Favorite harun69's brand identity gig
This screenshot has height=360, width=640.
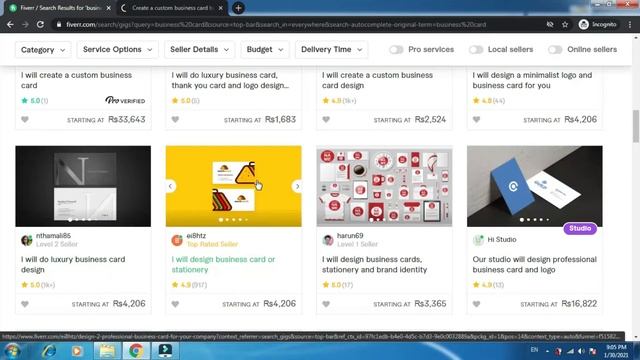pyautogui.click(x=326, y=304)
